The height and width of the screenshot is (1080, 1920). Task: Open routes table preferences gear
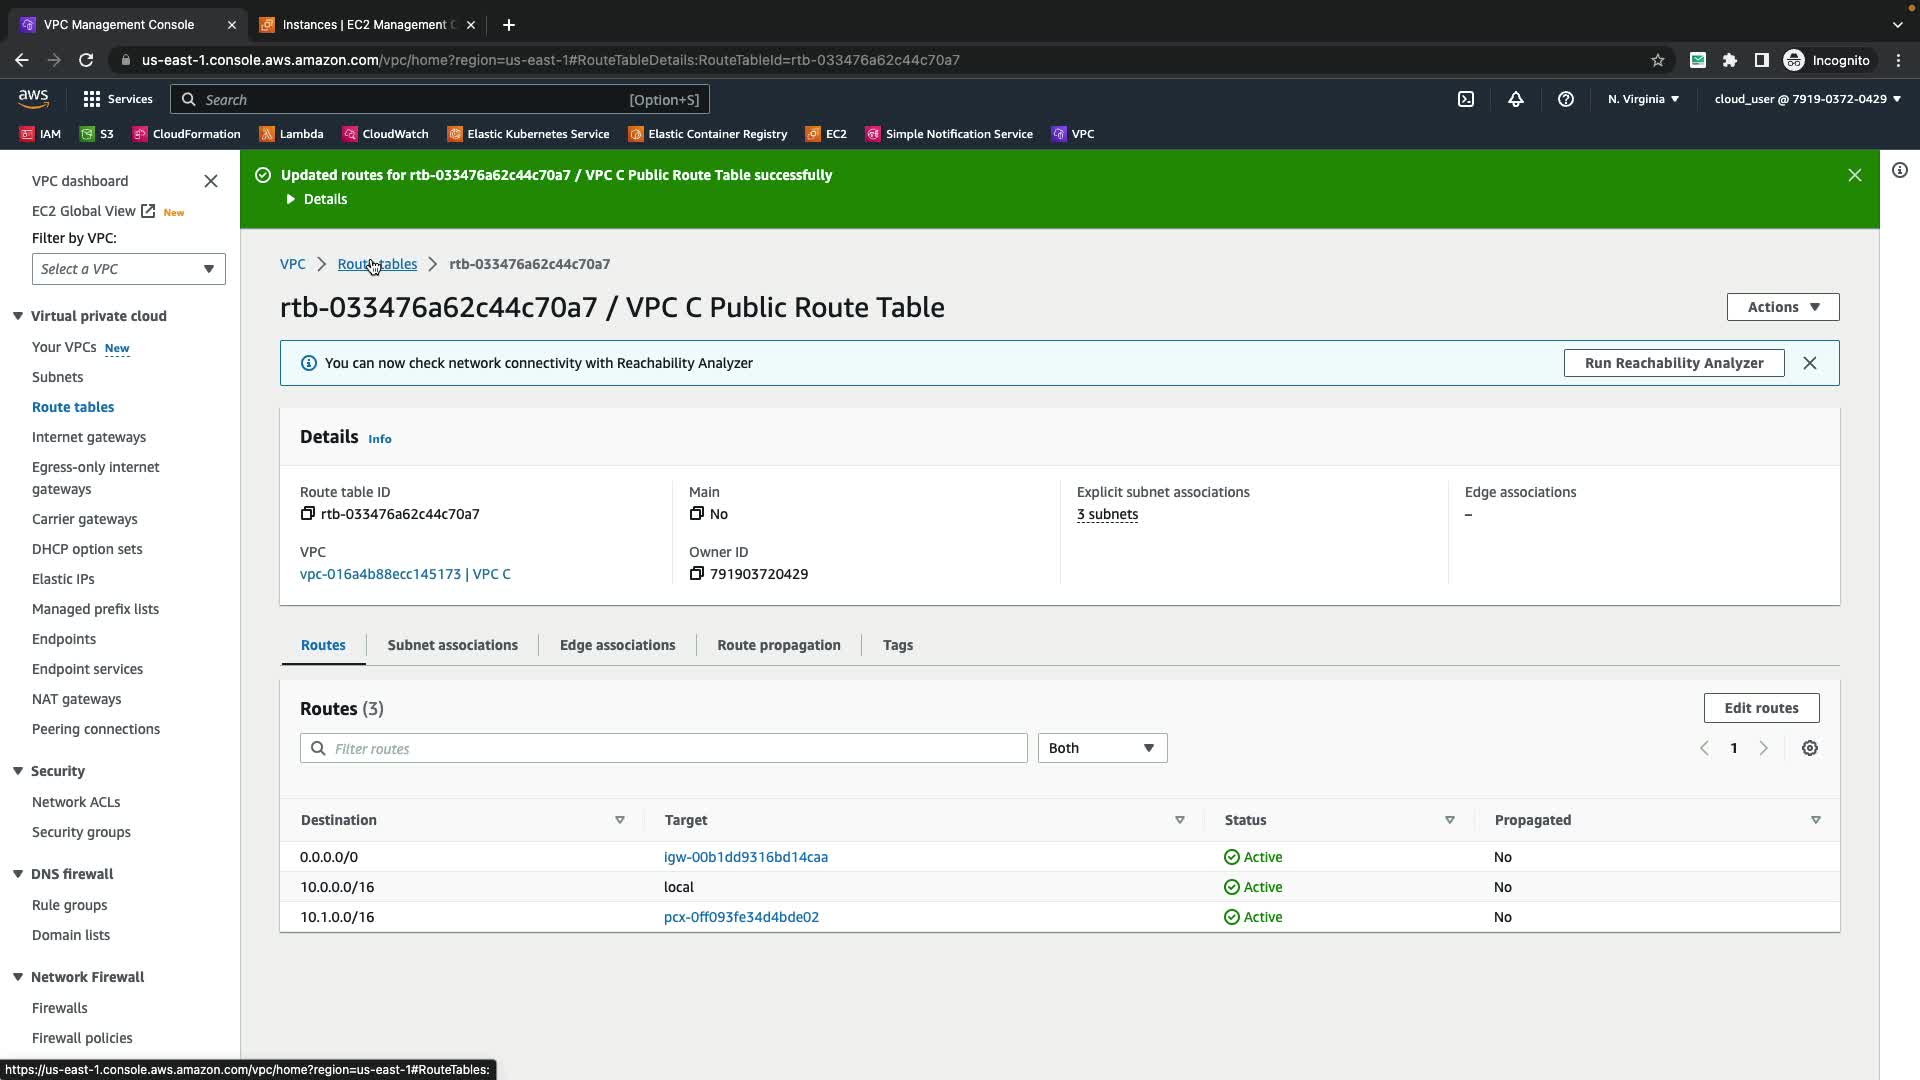[x=1809, y=748]
